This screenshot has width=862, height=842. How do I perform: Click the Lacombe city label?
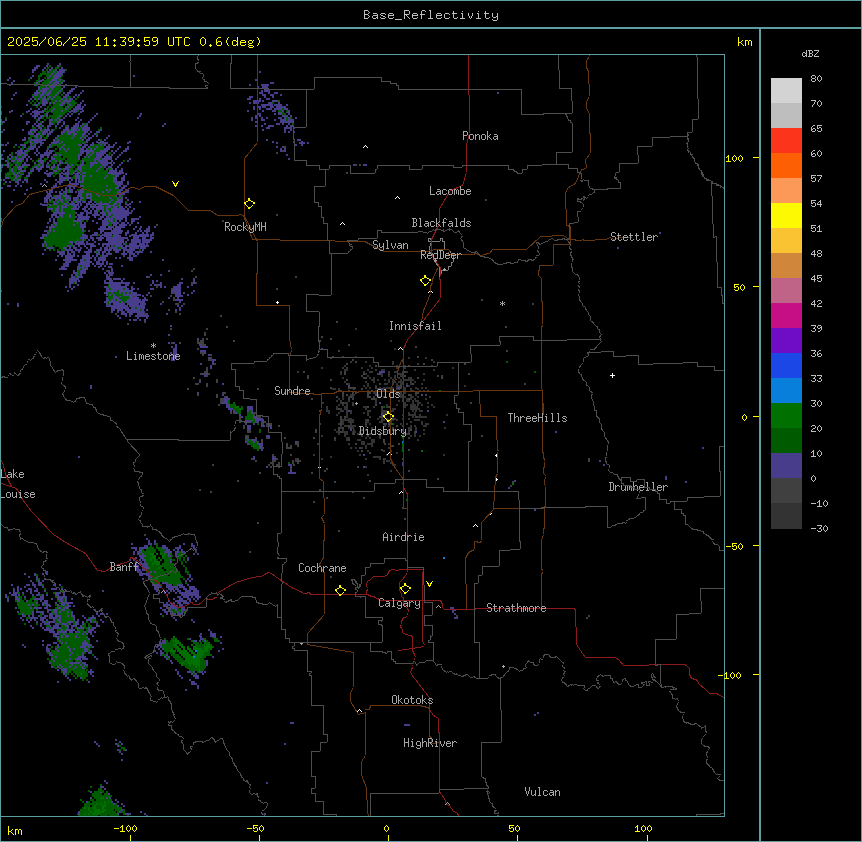(450, 191)
